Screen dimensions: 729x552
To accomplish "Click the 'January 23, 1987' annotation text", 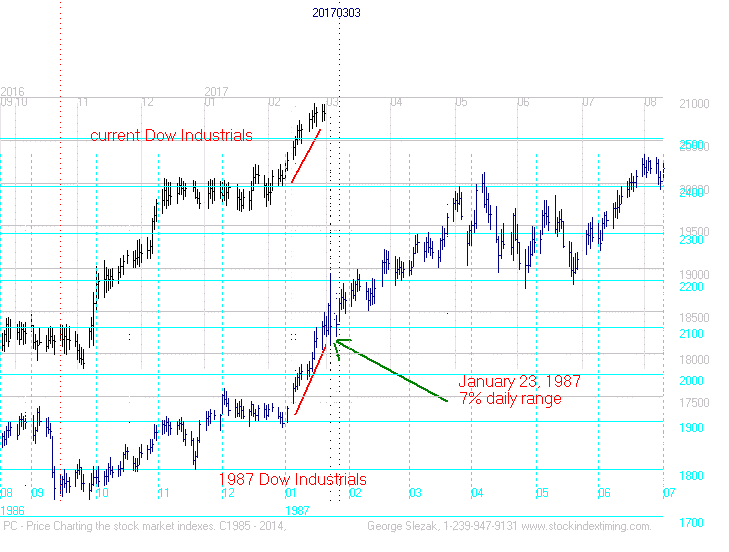I will tap(519, 381).
